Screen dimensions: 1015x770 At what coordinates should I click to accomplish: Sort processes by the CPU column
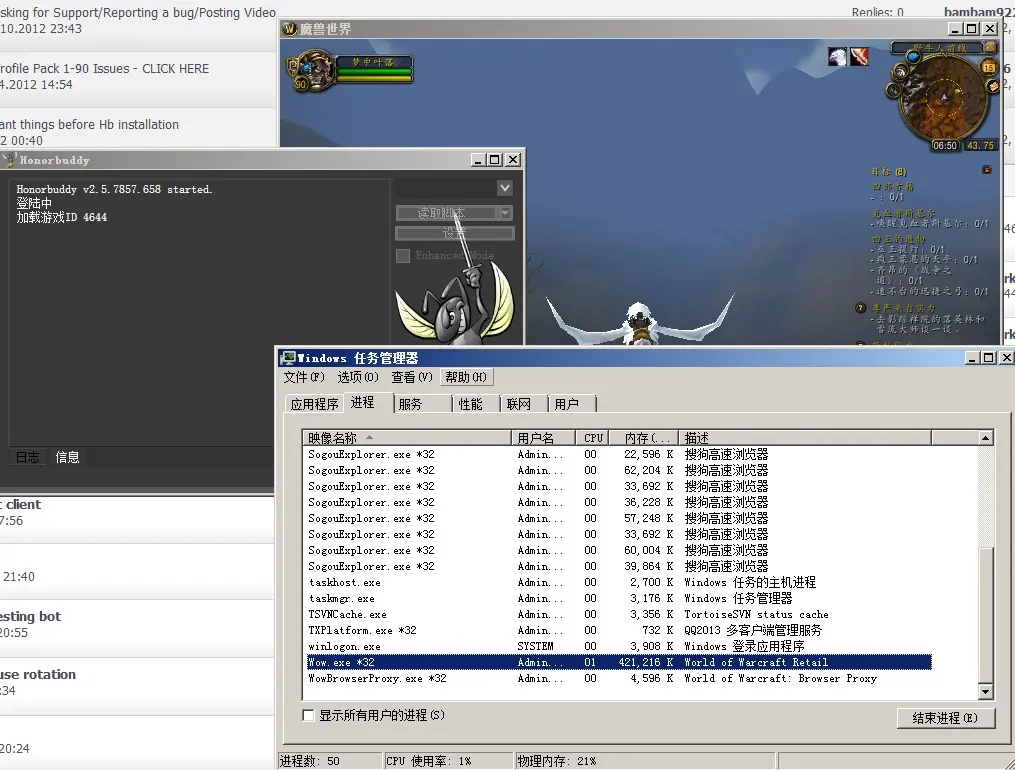pyautogui.click(x=592, y=438)
